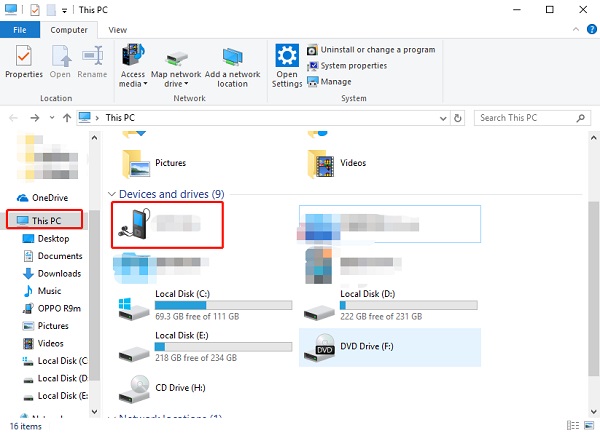600x433 pixels.
Task: Select the Local Disk (E:) drive
Action: click(205, 347)
